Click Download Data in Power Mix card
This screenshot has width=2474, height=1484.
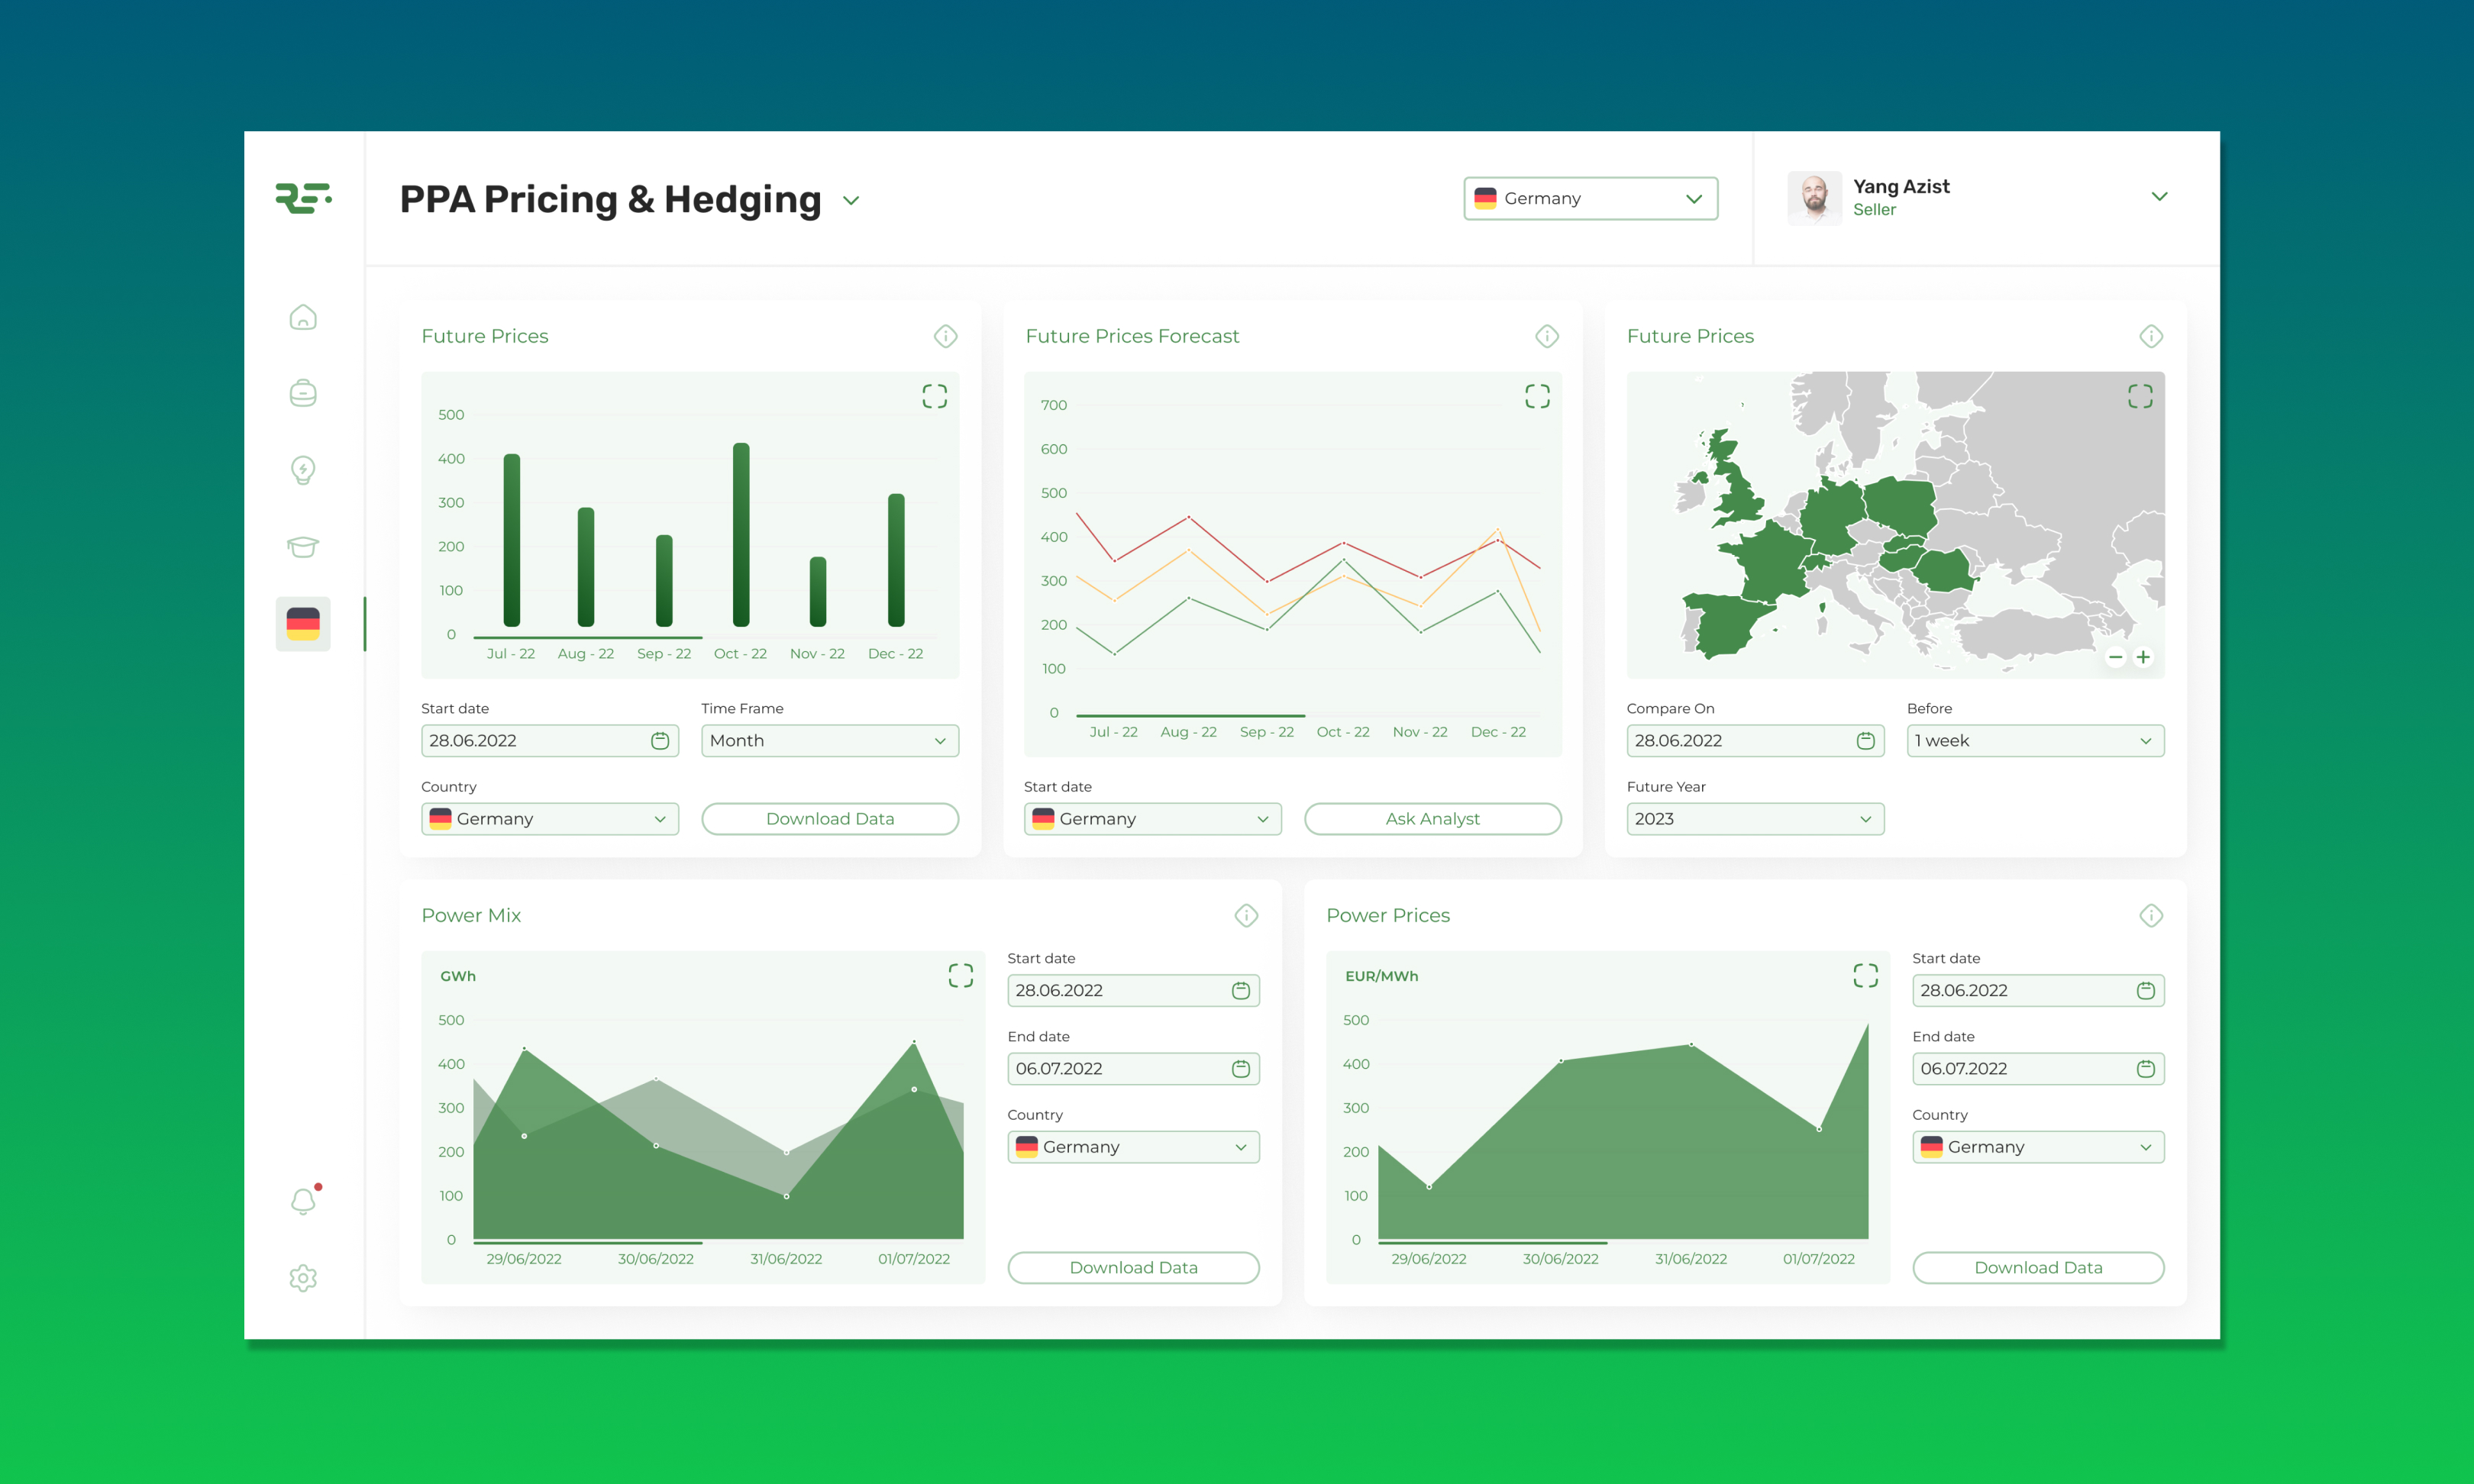[1134, 1268]
